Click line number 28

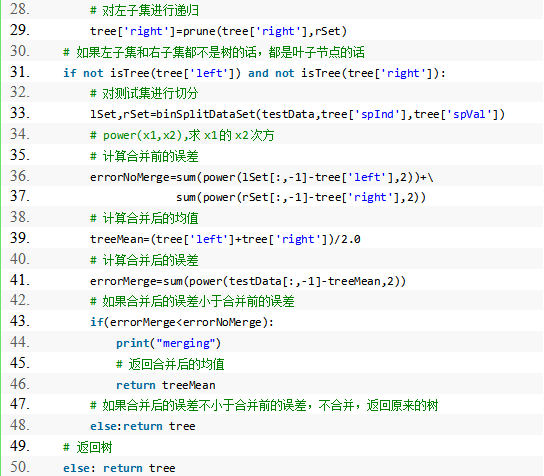[x=20, y=9]
